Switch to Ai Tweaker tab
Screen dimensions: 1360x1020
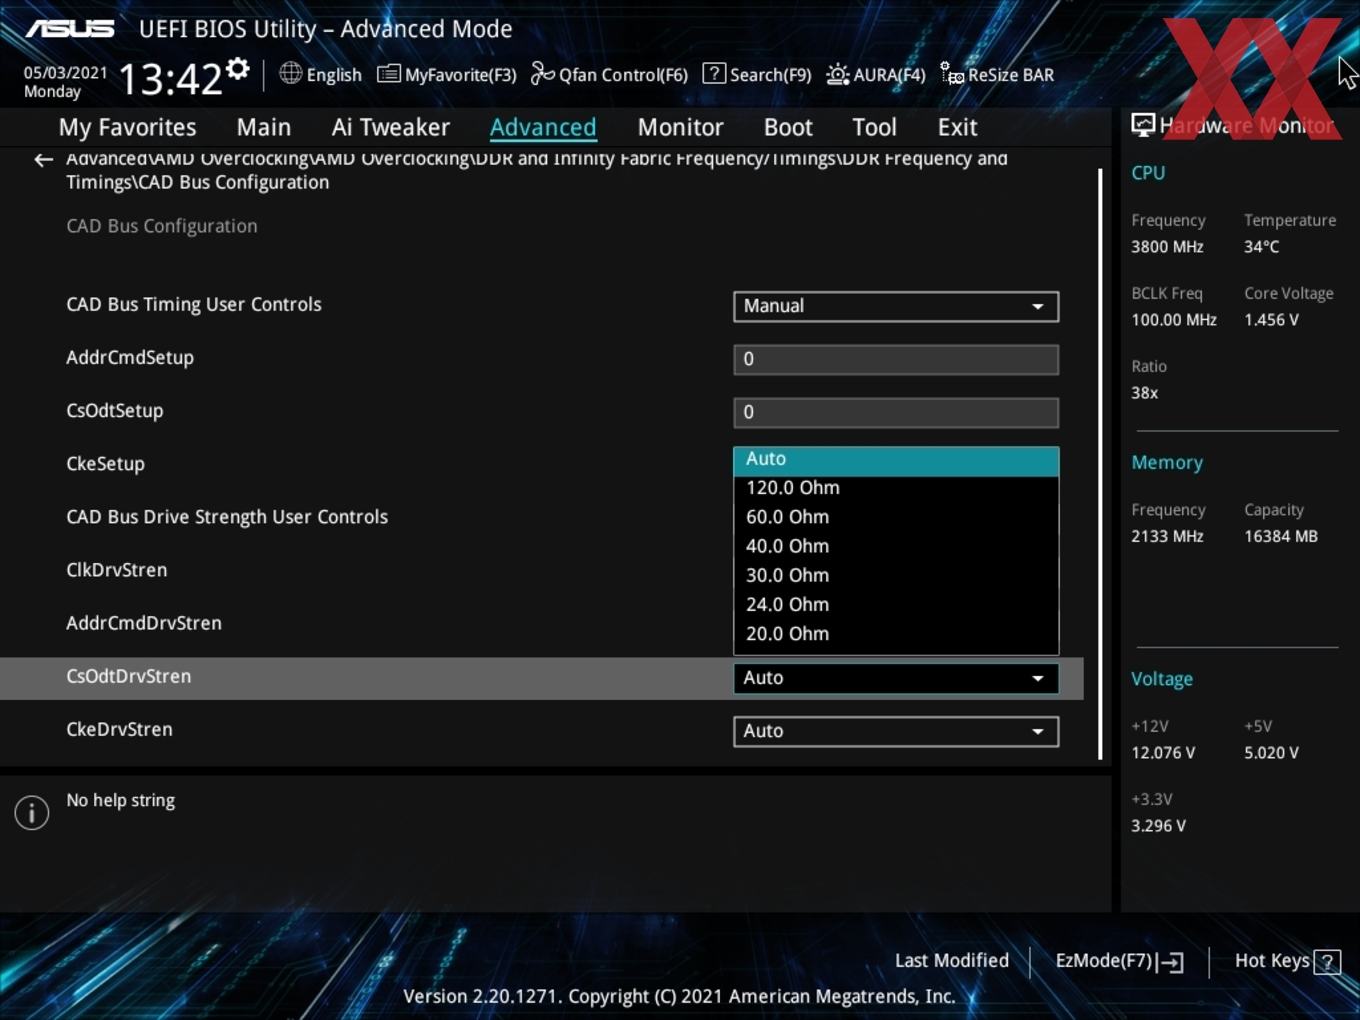pos(391,127)
